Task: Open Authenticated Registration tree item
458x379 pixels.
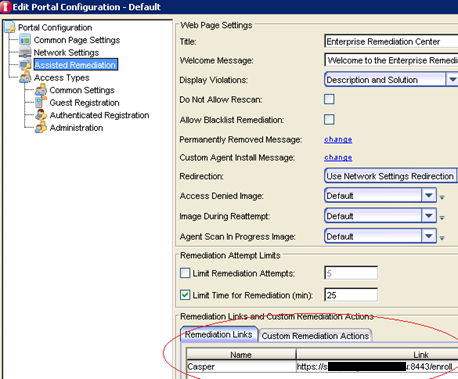Action: (99, 115)
